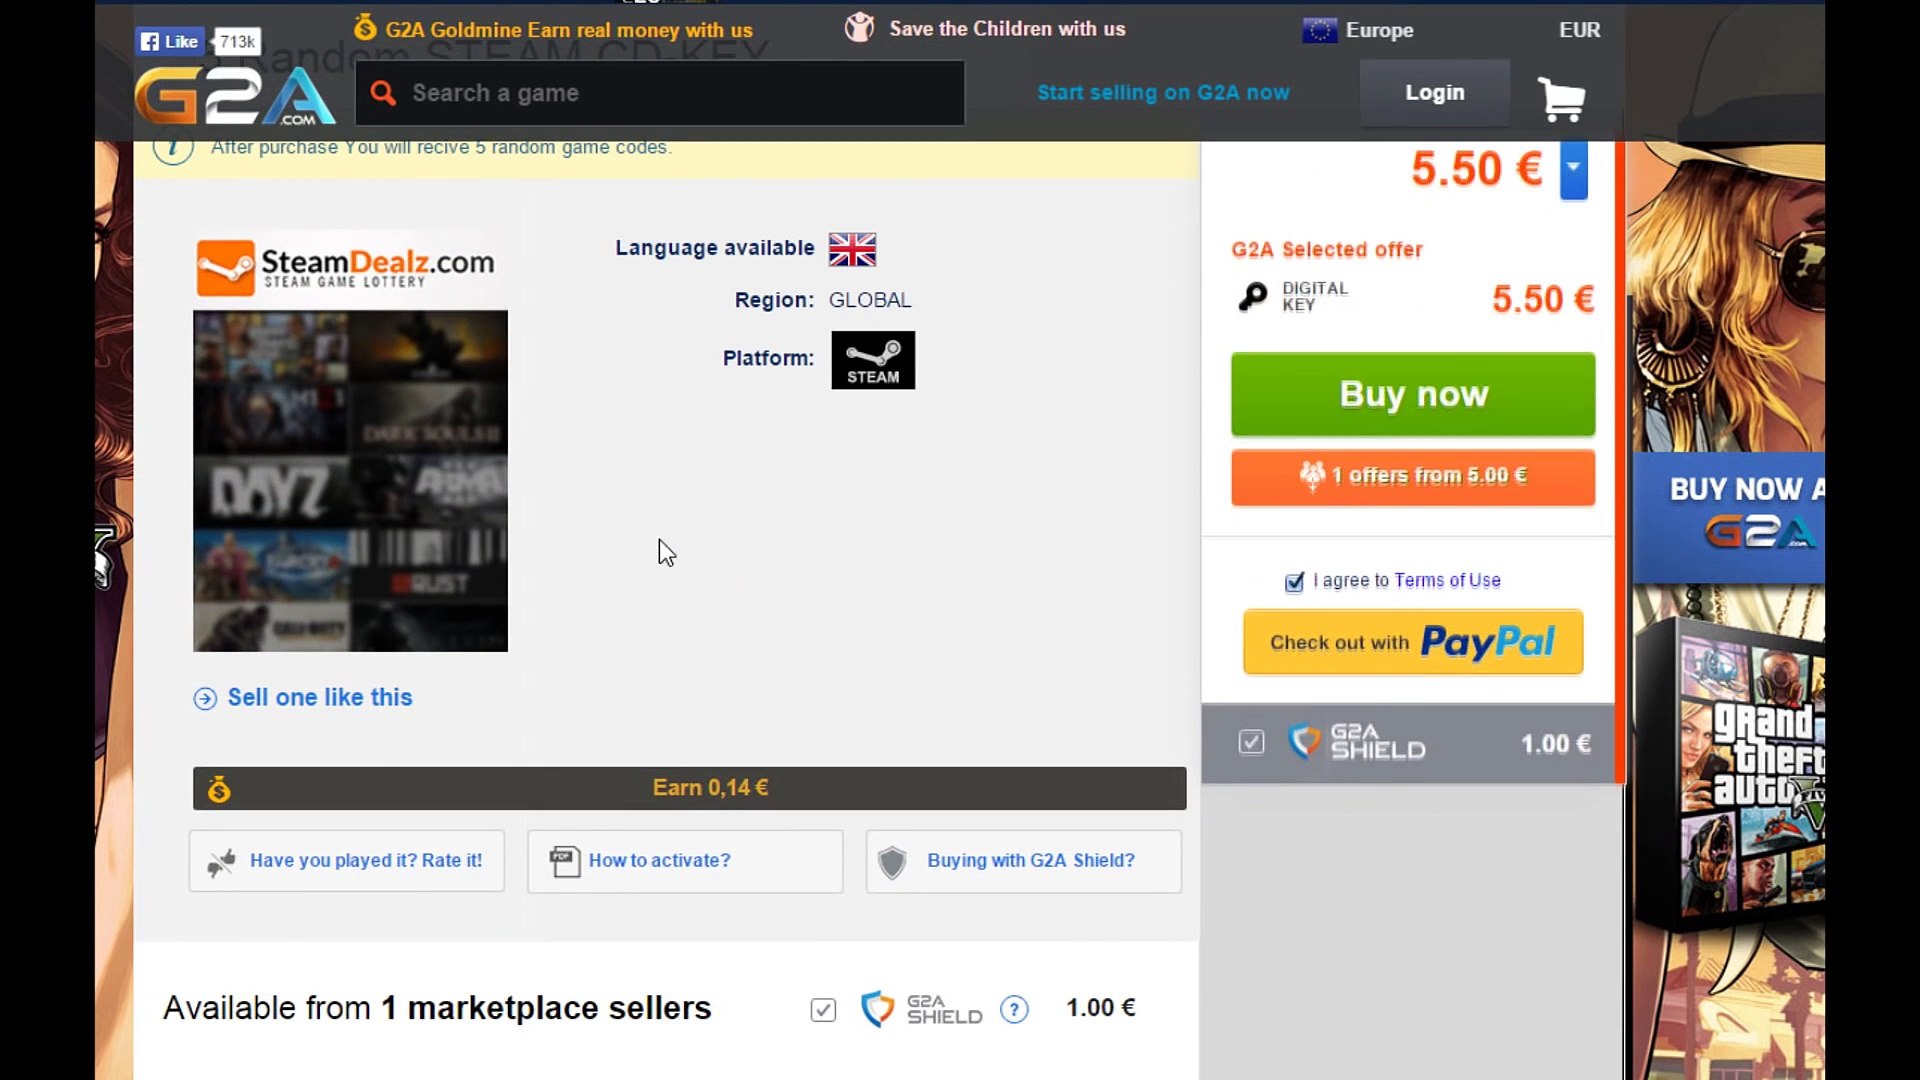The height and width of the screenshot is (1080, 1920).
Task: Click the Facebook Like button
Action: pos(170,41)
